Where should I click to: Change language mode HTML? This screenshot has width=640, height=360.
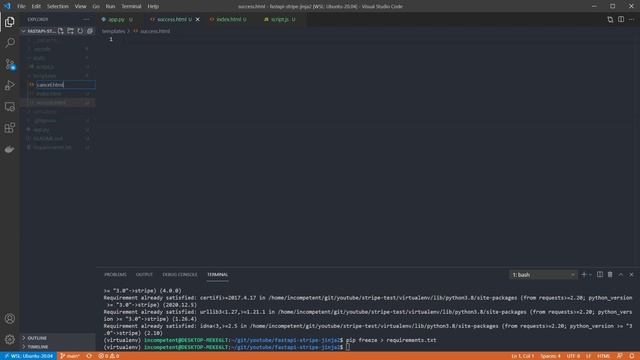[x=603, y=356]
